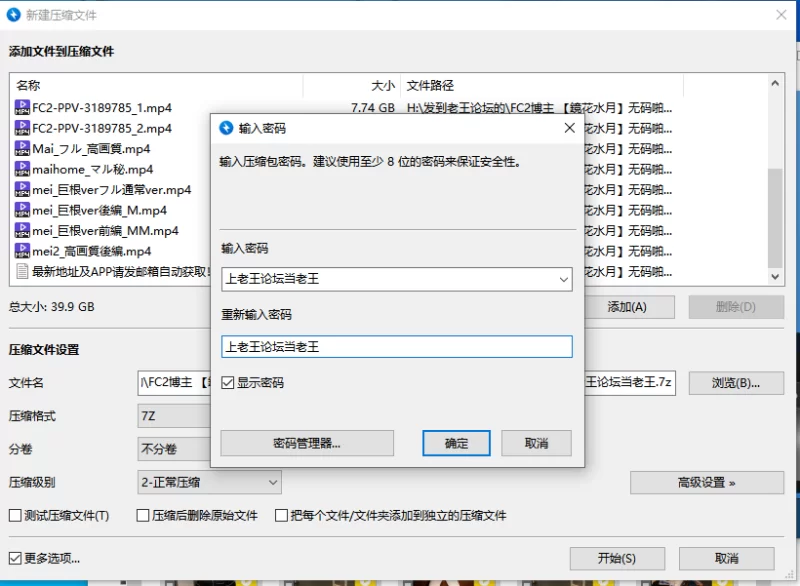Click the 7.74 GB size value
The width and height of the screenshot is (800, 586).
pos(372,108)
